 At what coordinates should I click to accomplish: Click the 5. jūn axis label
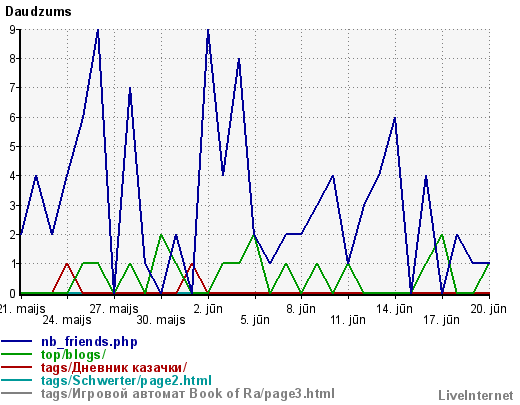(x=255, y=320)
